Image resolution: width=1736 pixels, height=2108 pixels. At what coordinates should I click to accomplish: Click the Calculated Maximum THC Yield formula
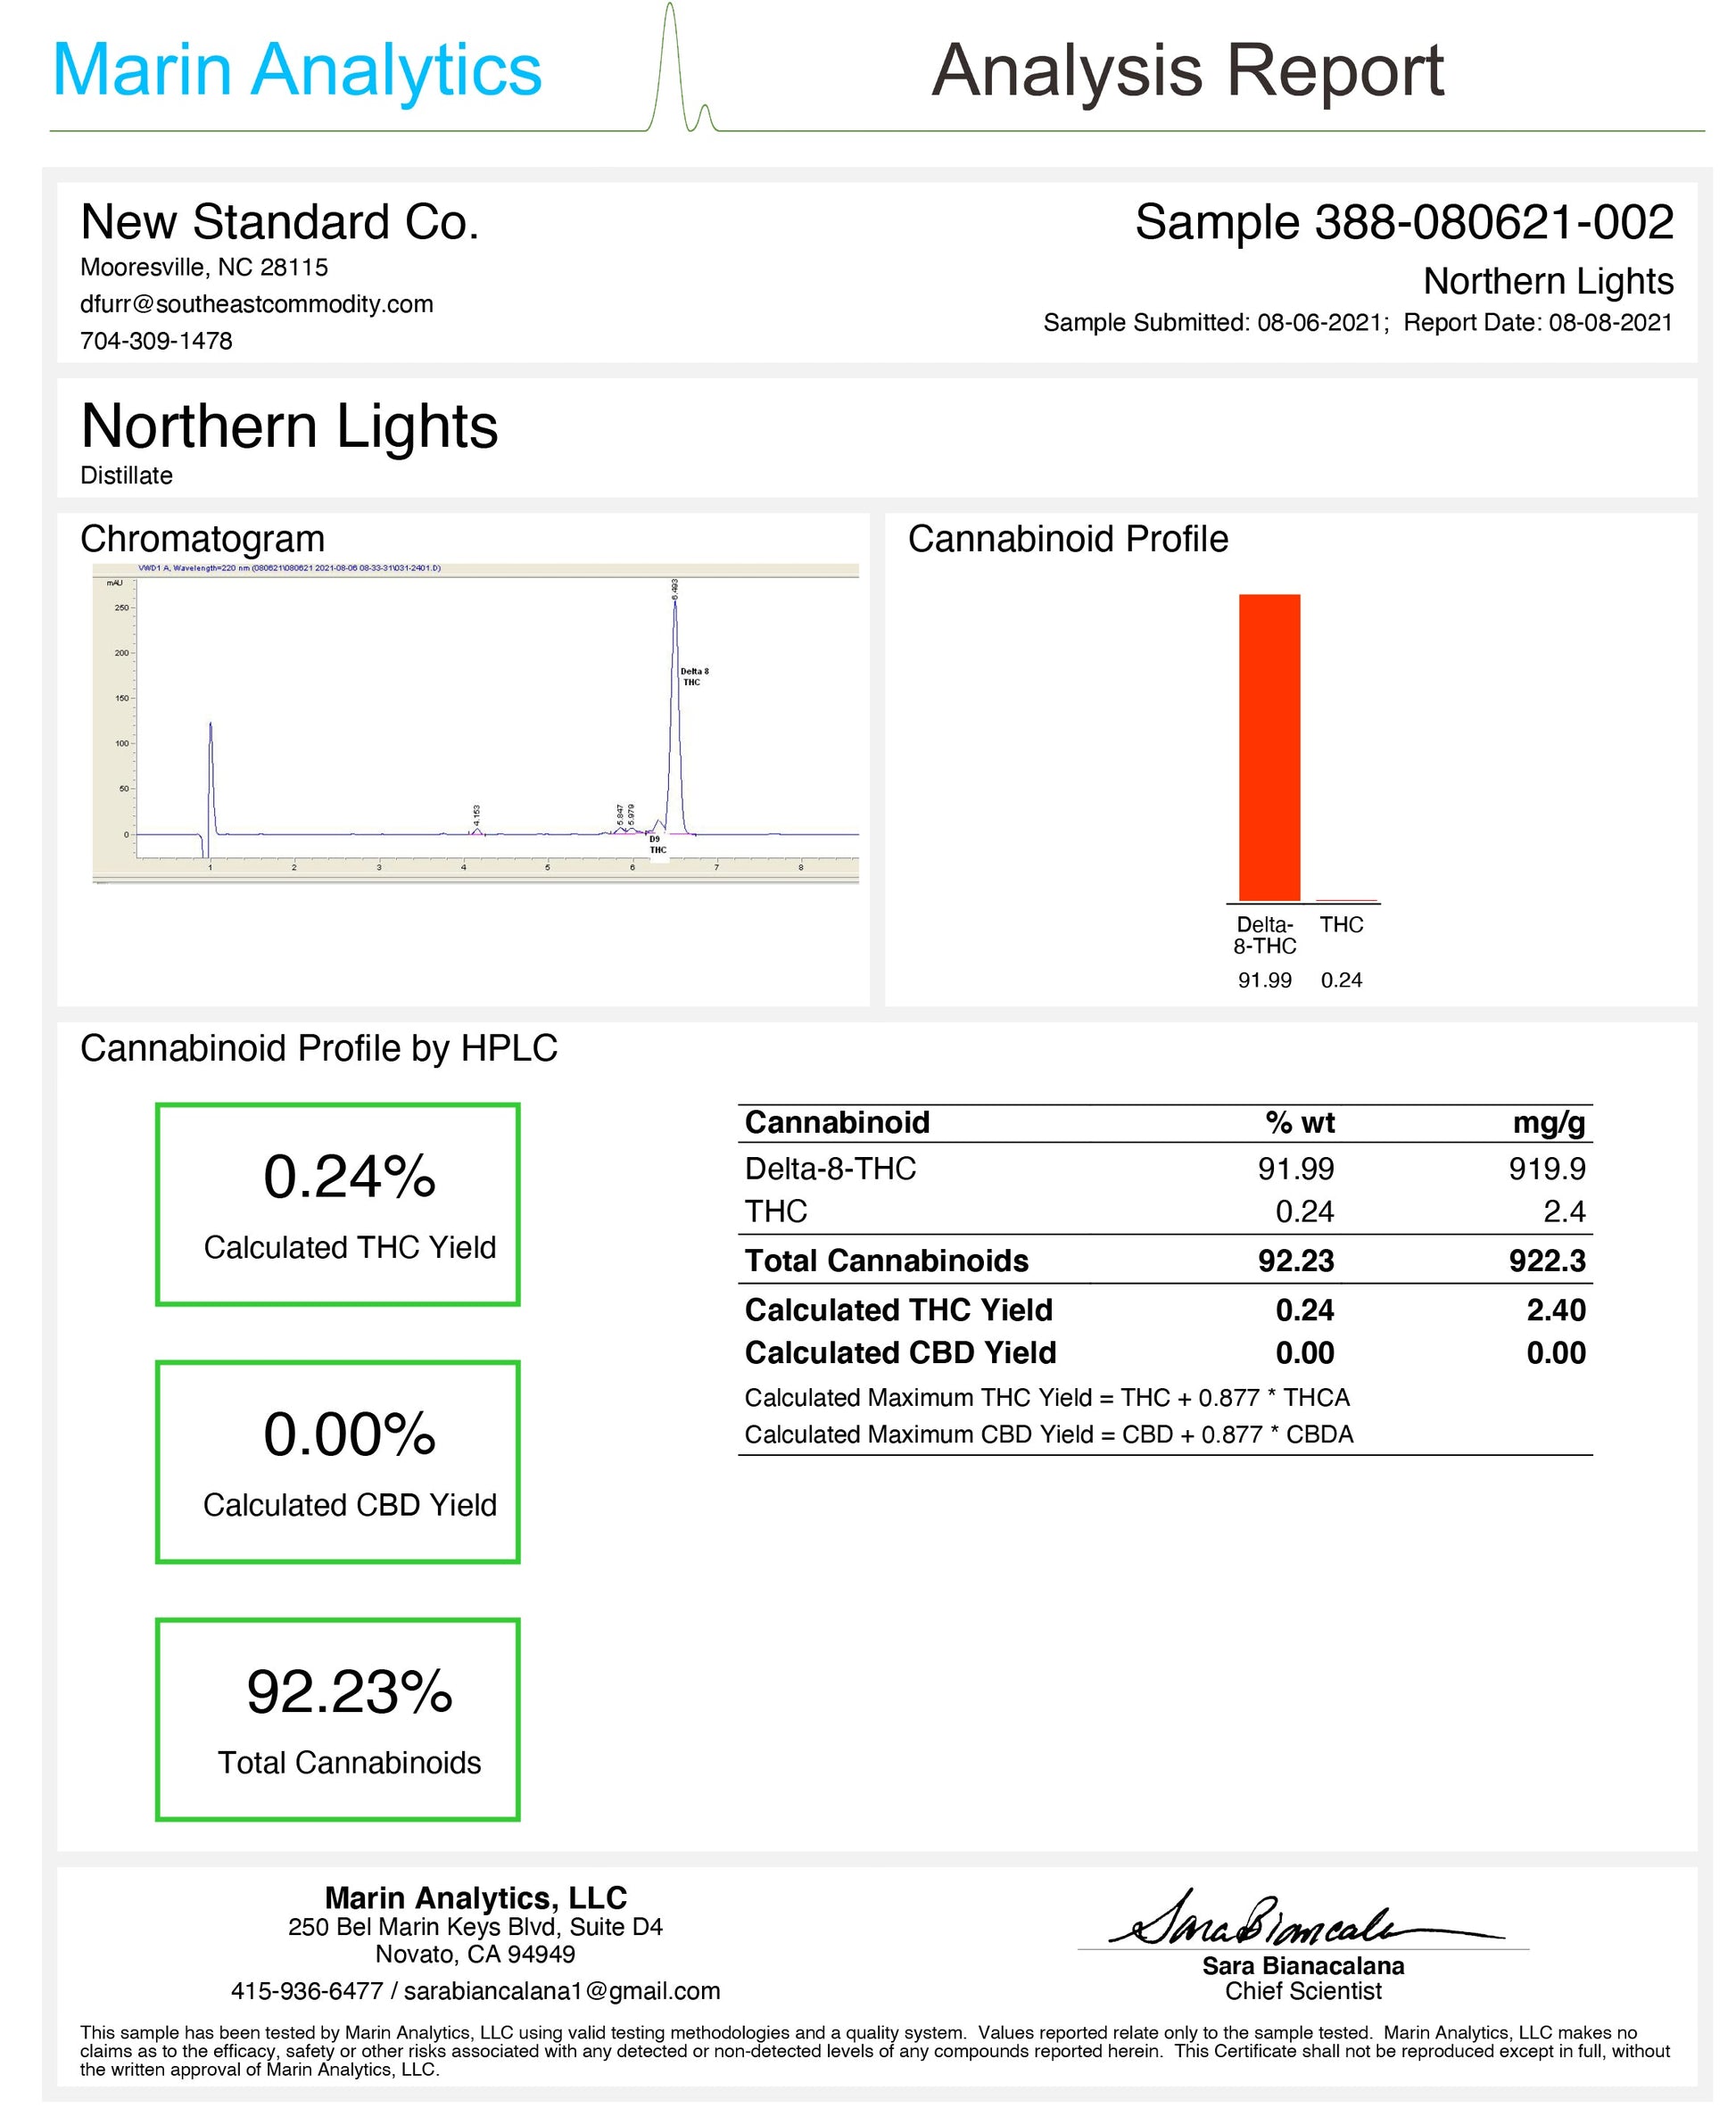pos(1046,1397)
